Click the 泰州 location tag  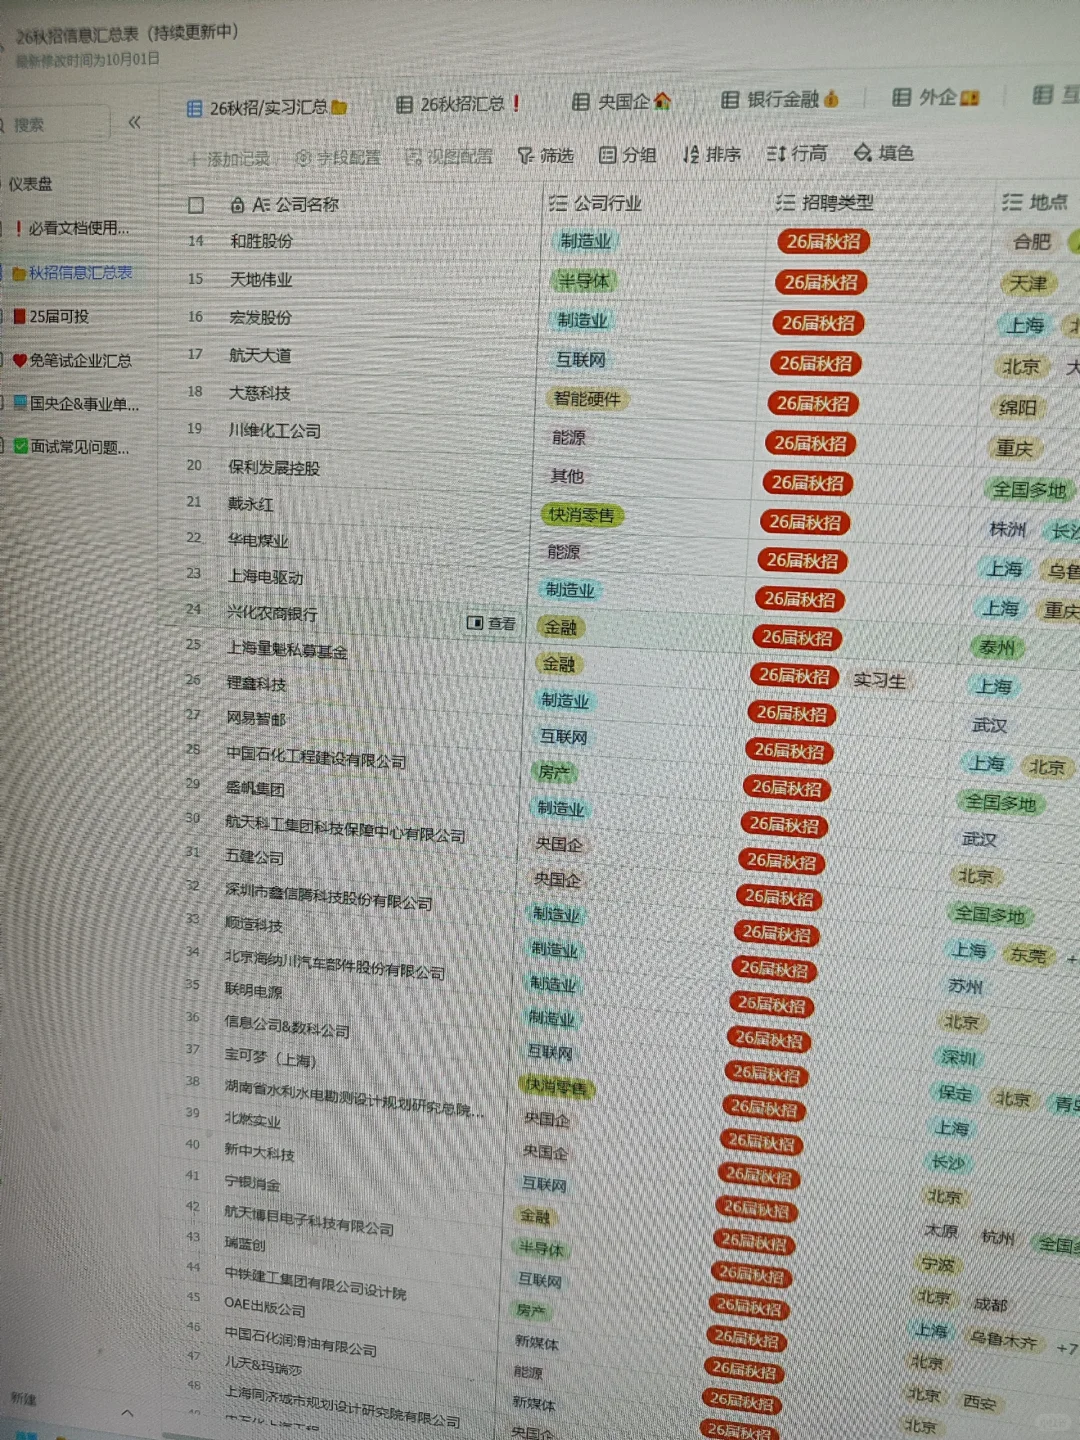[x=997, y=648]
